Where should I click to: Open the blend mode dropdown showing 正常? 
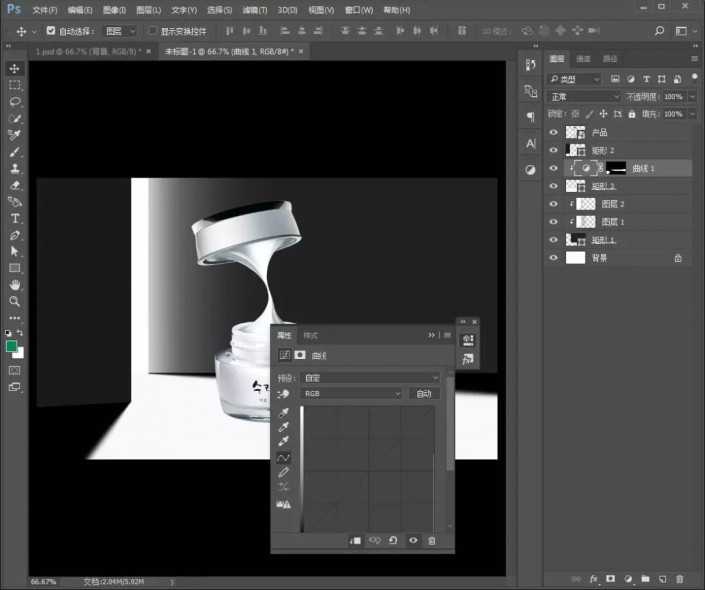point(585,97)
